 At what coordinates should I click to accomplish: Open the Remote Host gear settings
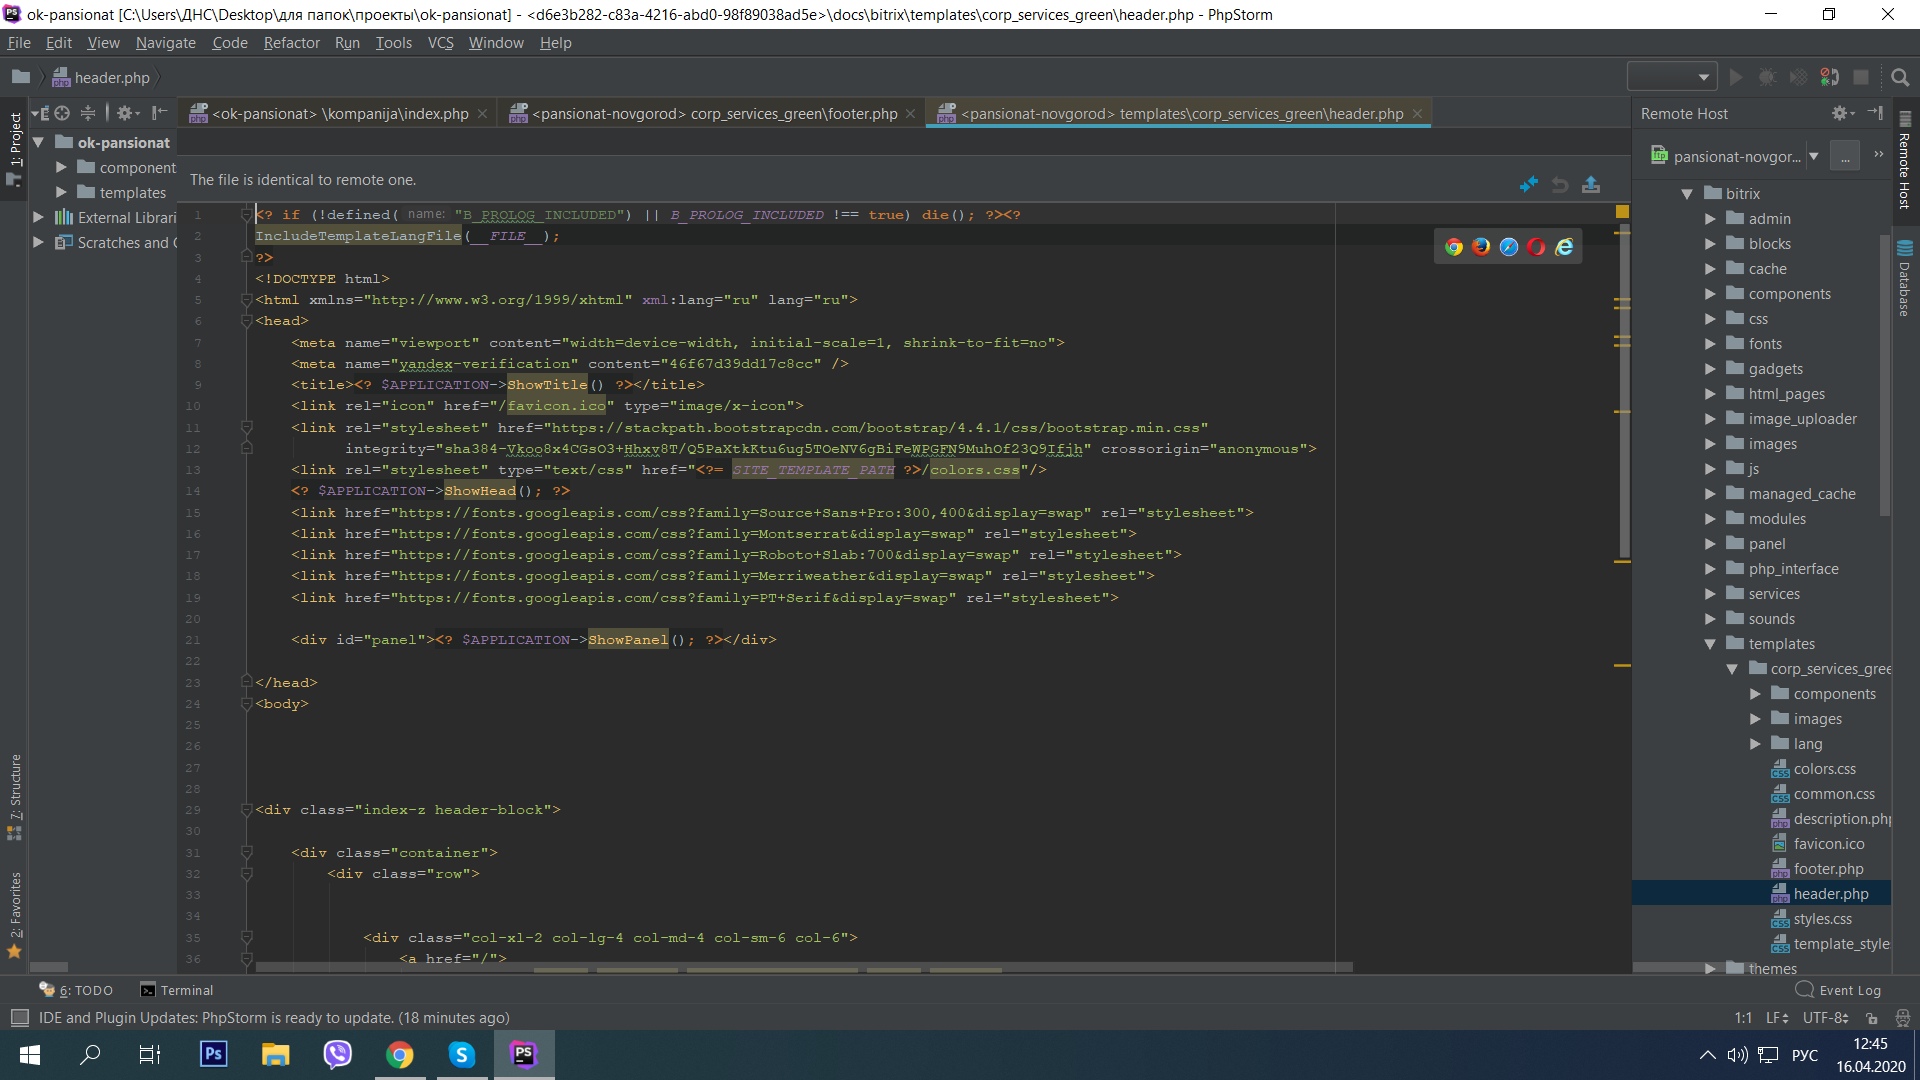pos(1840,113)
